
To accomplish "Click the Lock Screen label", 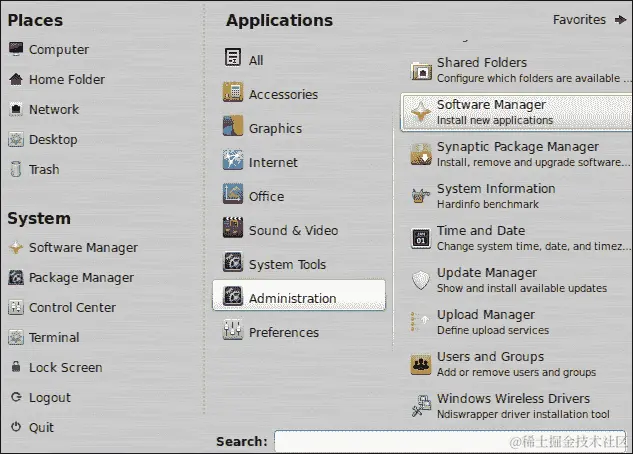I will coord(66,368).
